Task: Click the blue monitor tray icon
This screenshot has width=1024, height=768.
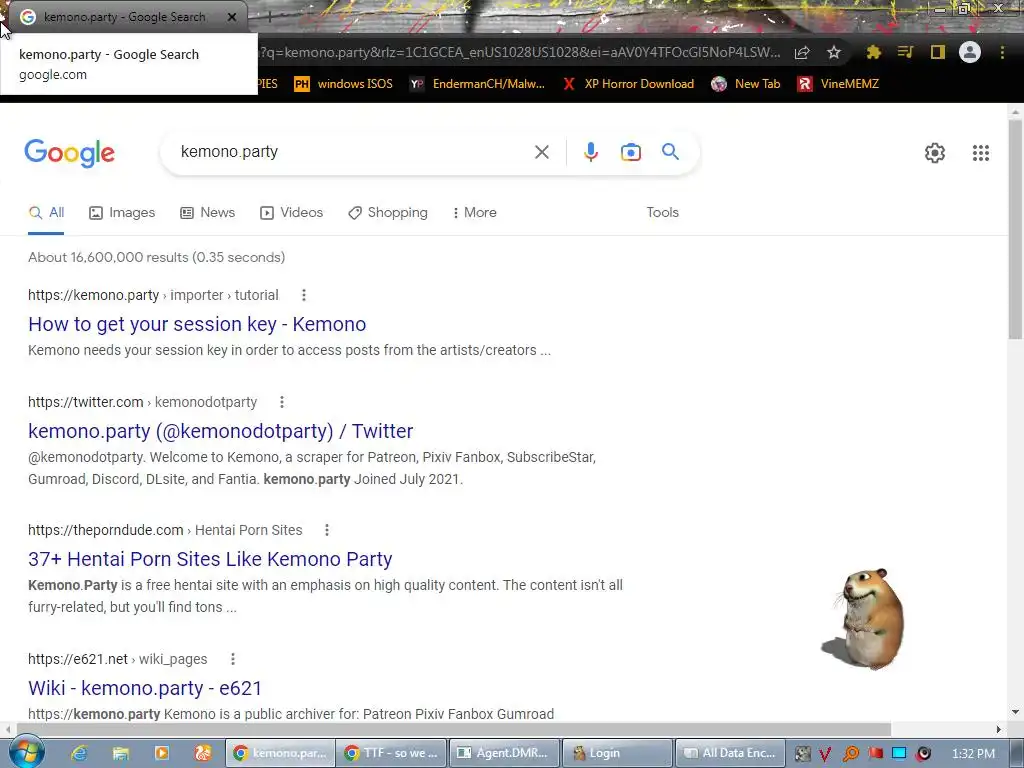Action: click(899, 753)
